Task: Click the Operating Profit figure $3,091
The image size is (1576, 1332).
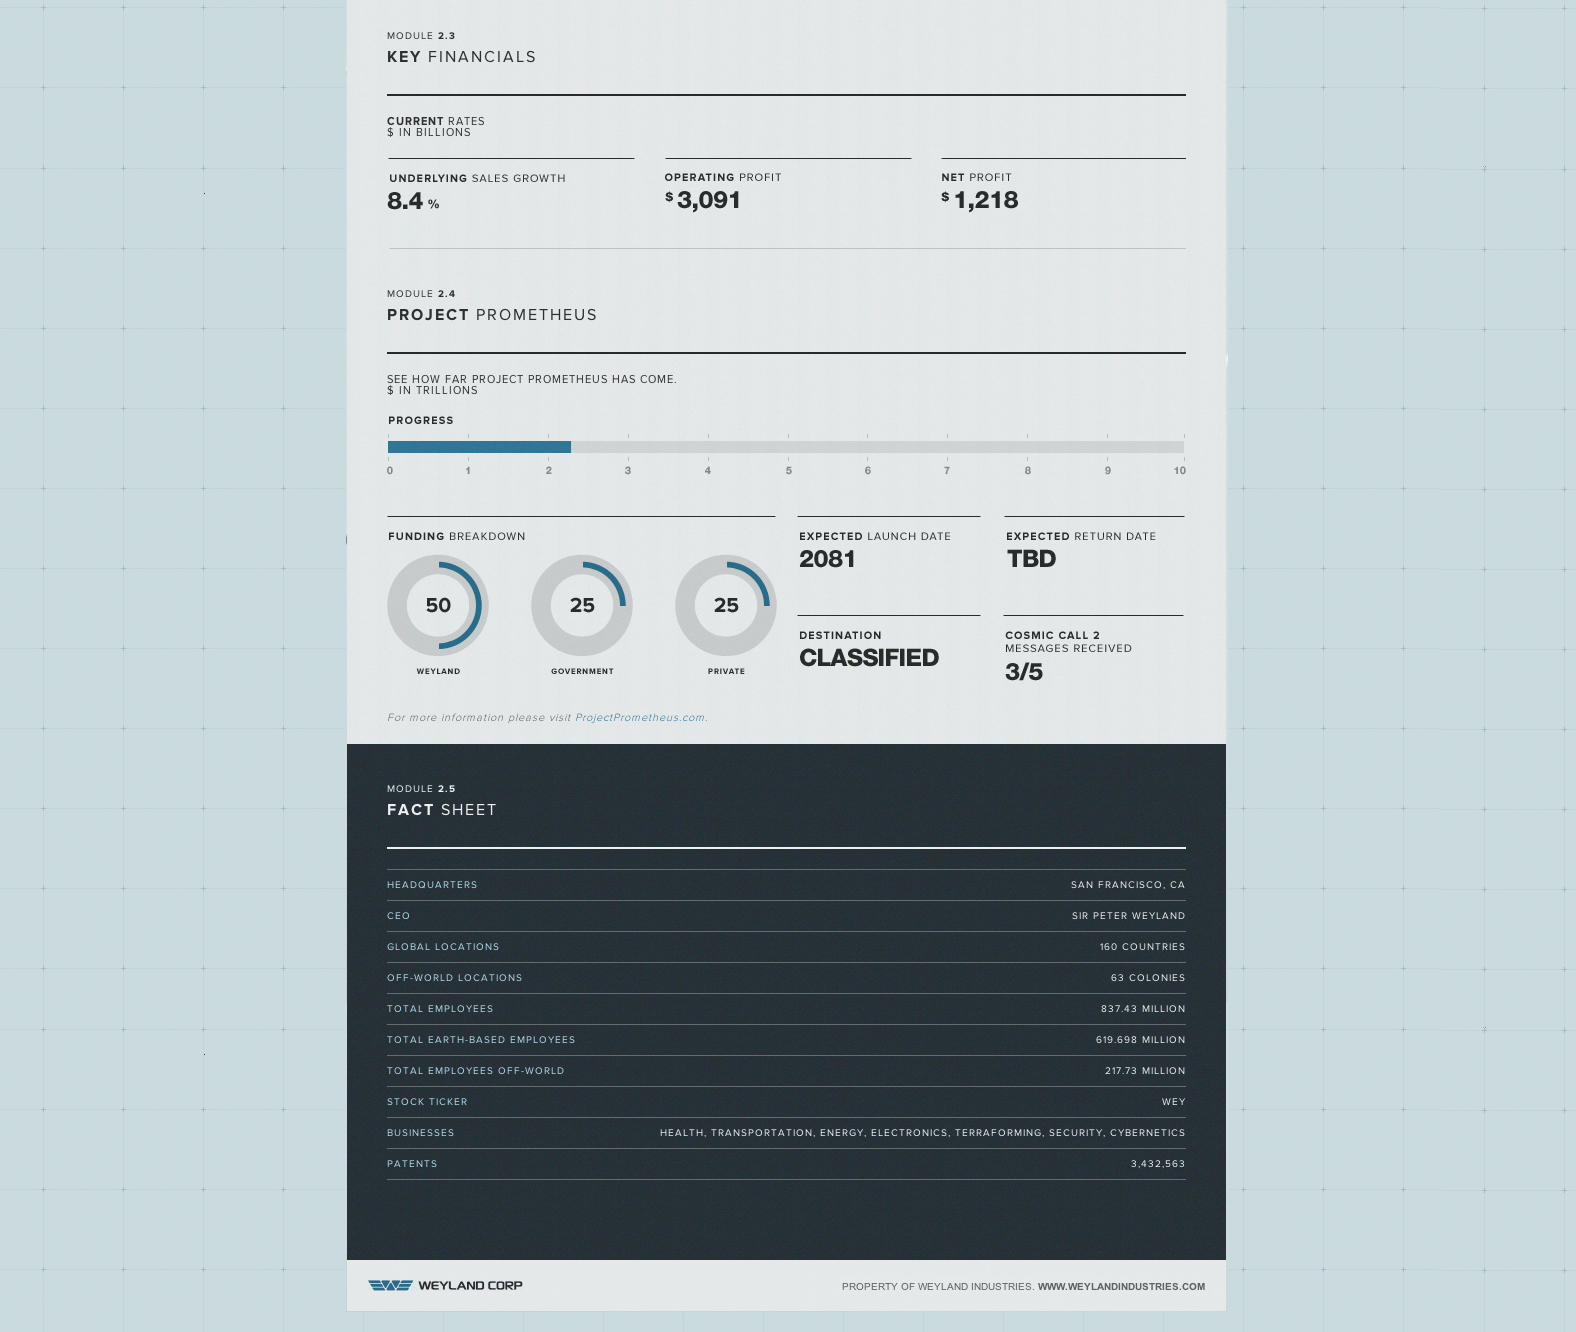Action: (704, 200)
